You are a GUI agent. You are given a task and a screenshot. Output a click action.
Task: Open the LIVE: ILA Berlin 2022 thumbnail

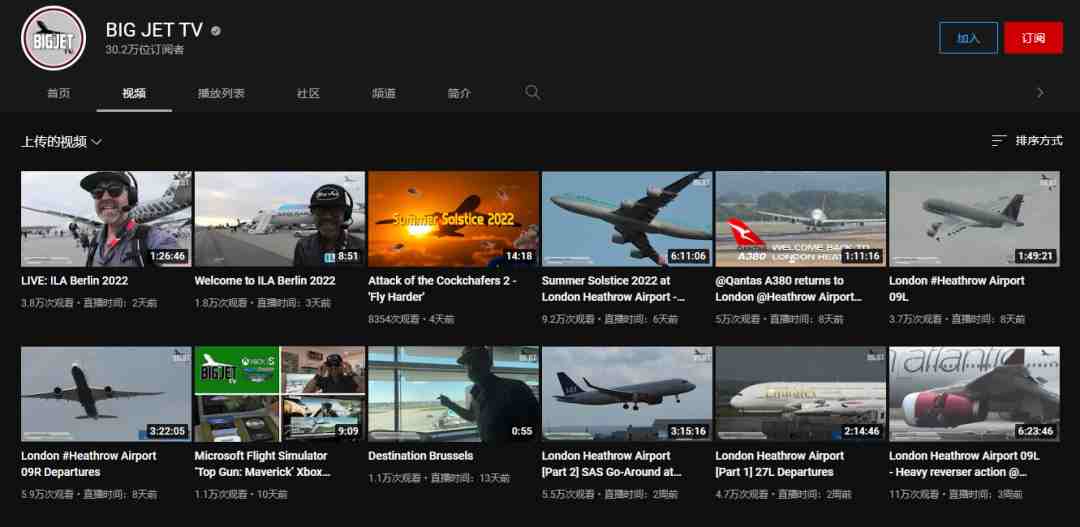(x=106, y=218)
